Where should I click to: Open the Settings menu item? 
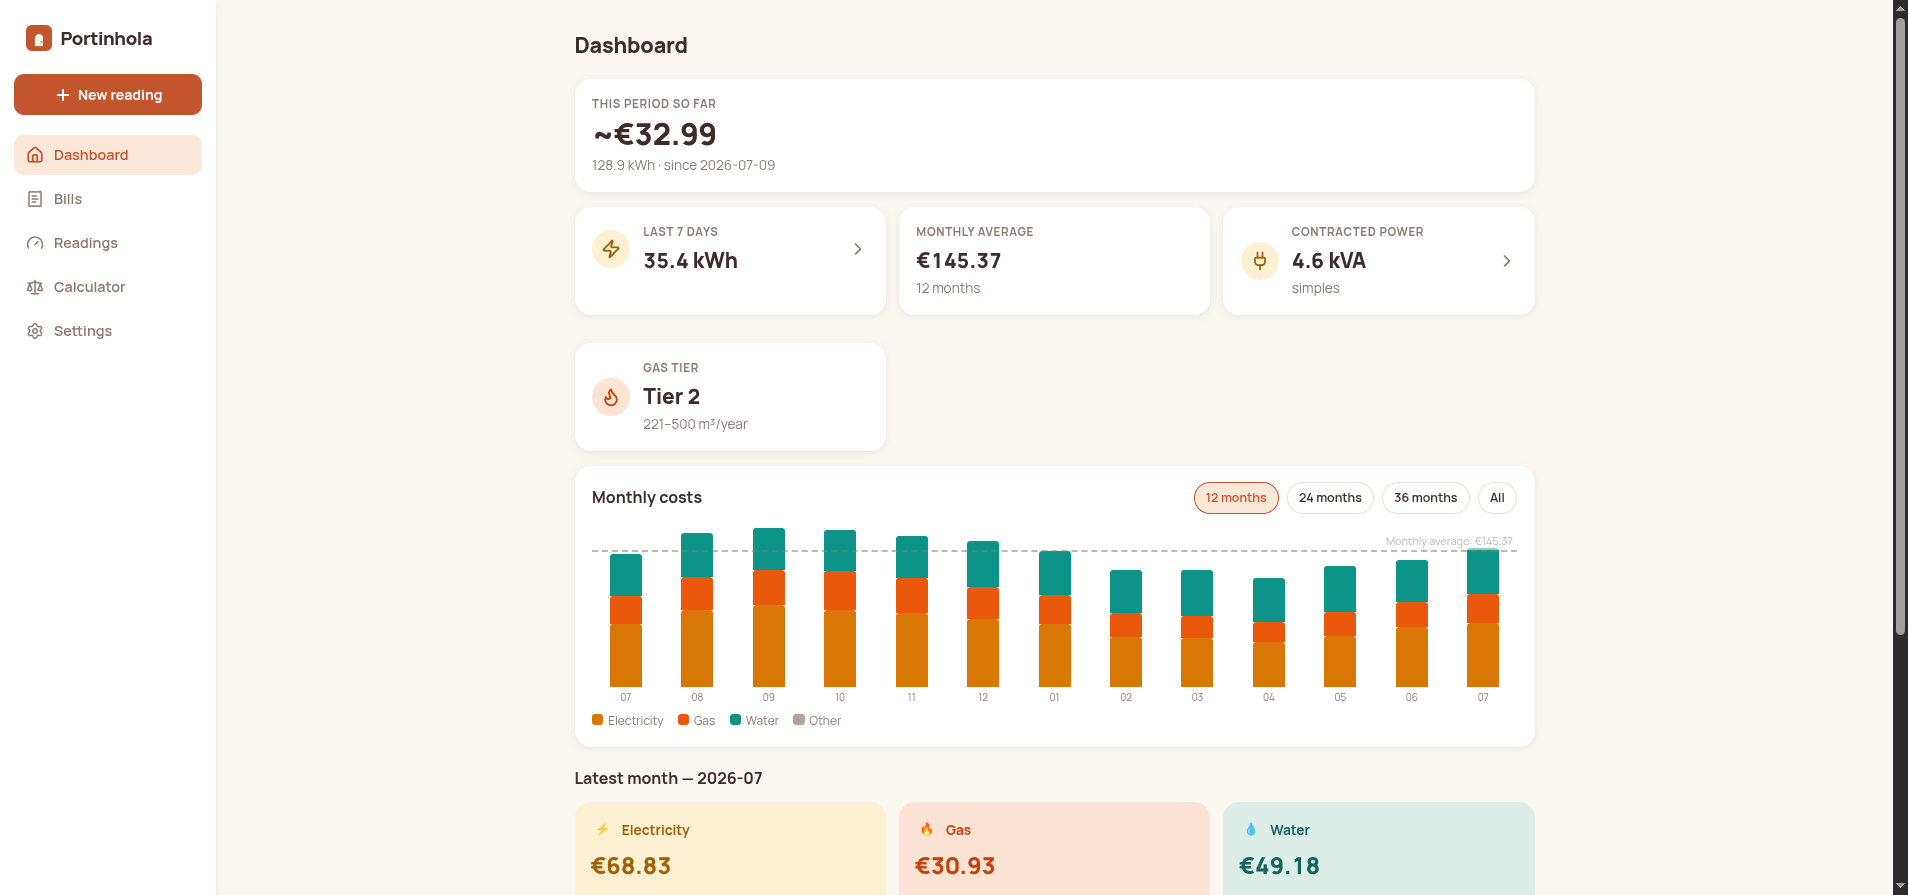pyautogui.click(x=108, y=331)
